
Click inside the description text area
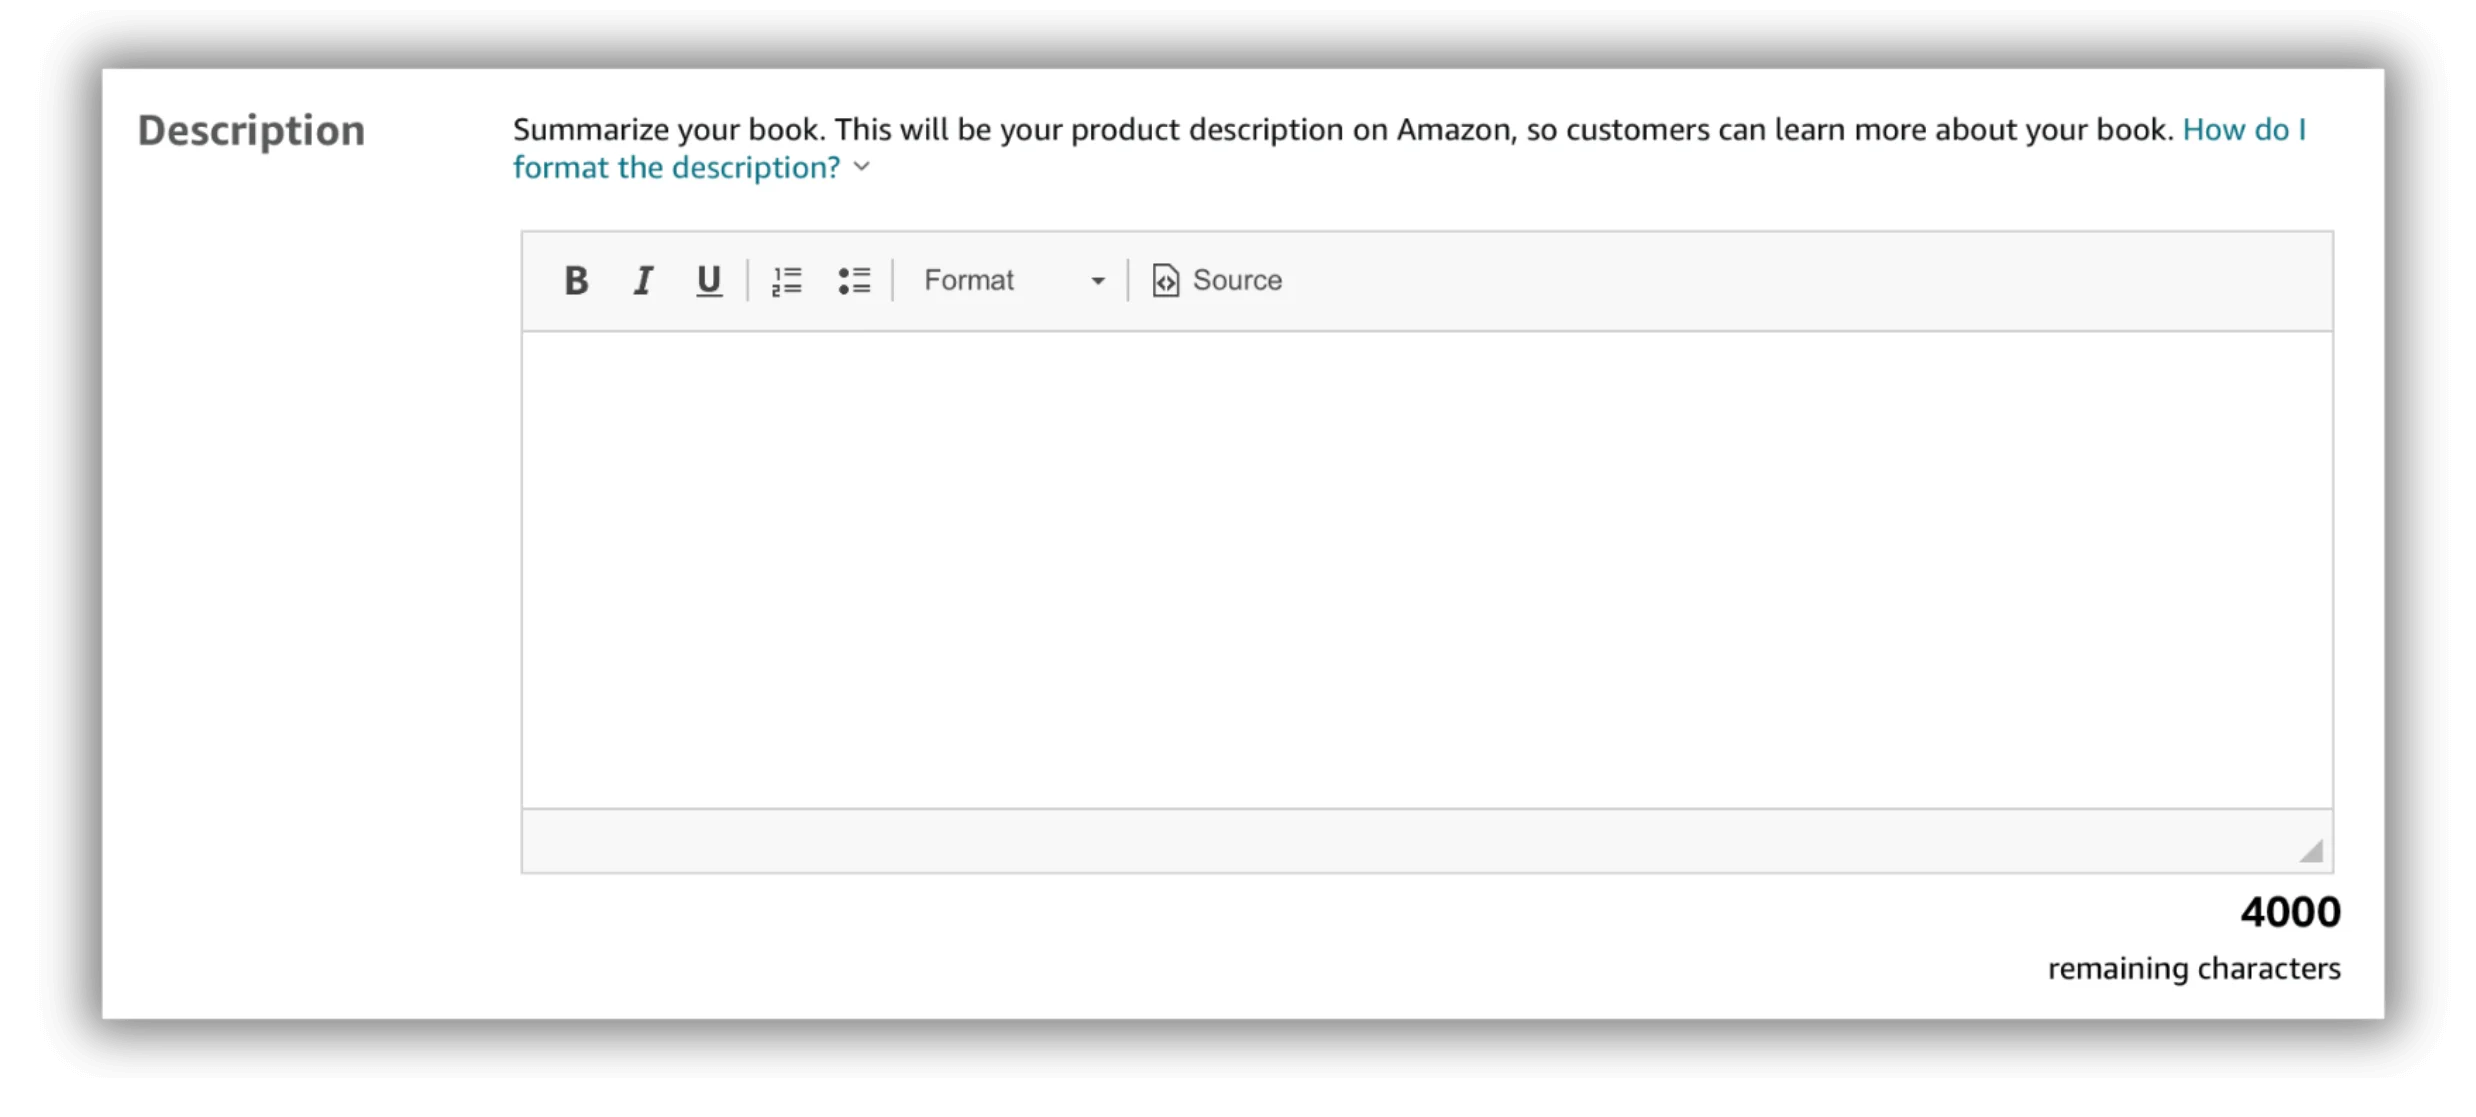pos(1427,569)
